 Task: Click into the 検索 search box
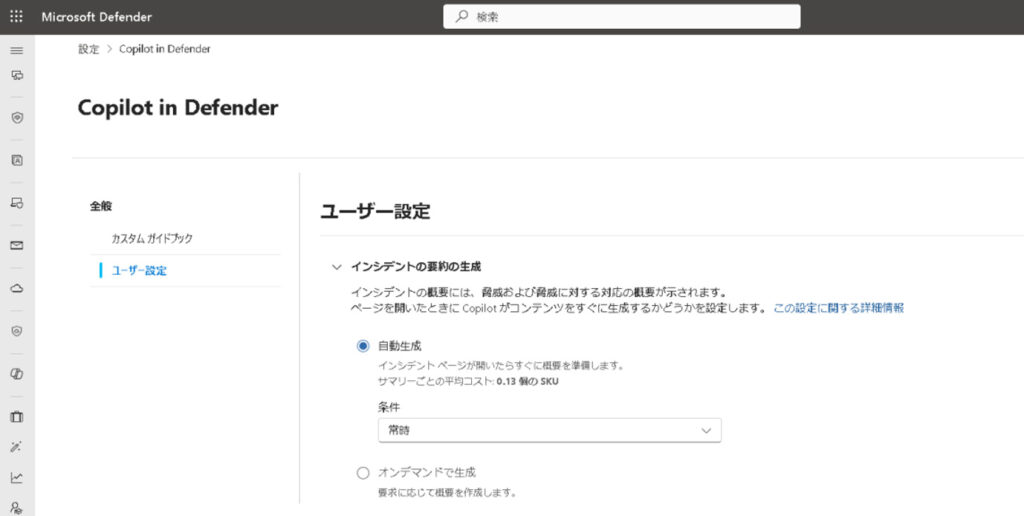[x=620, y=17]
